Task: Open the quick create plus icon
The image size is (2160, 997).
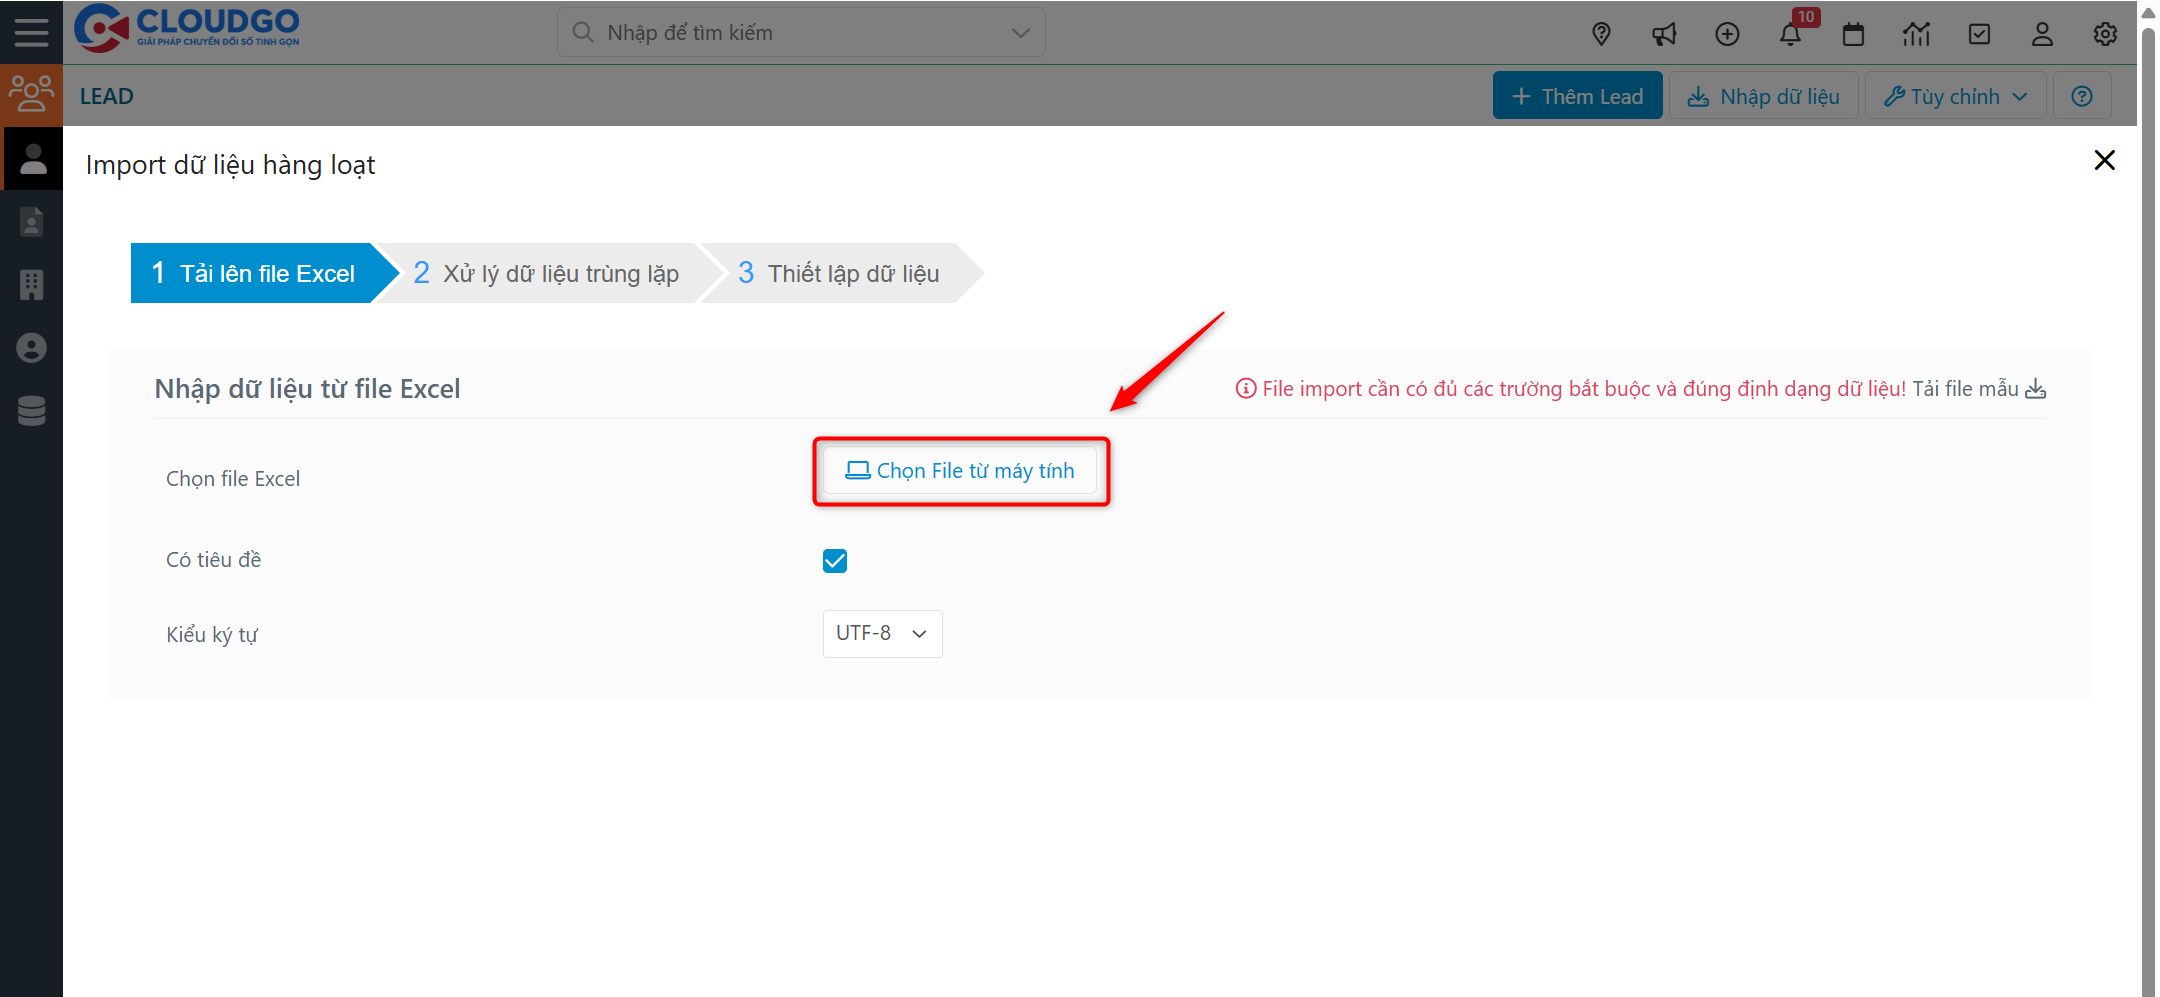Action: pos(1727,33)
